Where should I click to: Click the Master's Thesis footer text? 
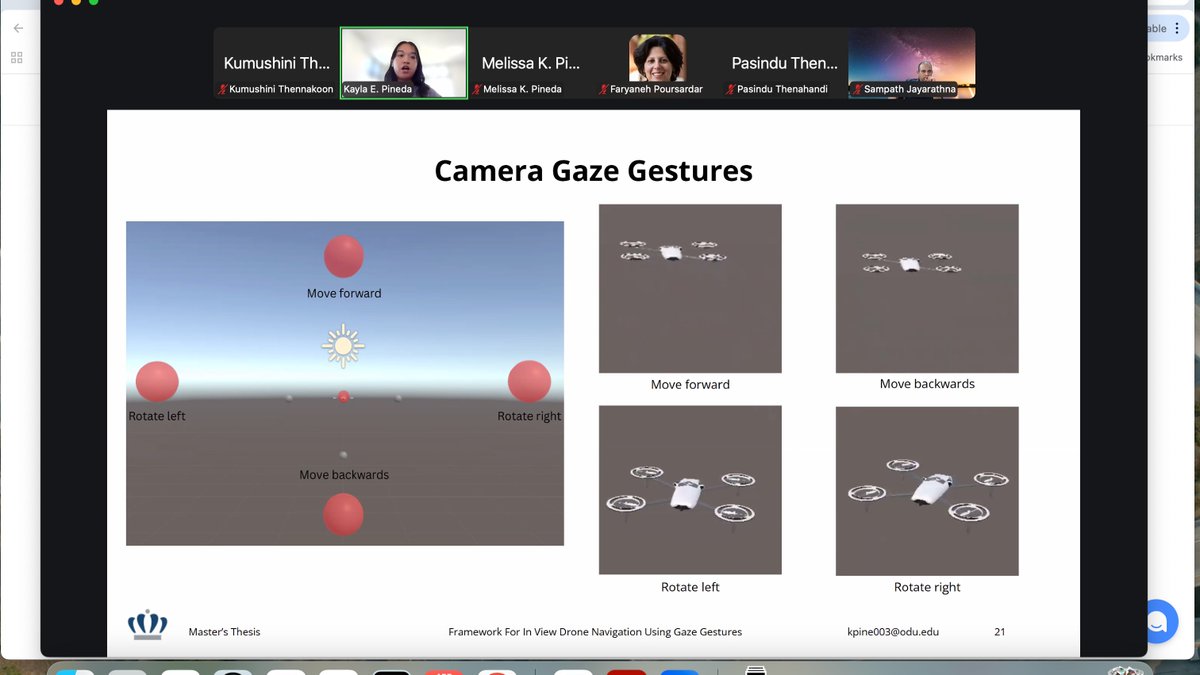[x=224, y=632]
